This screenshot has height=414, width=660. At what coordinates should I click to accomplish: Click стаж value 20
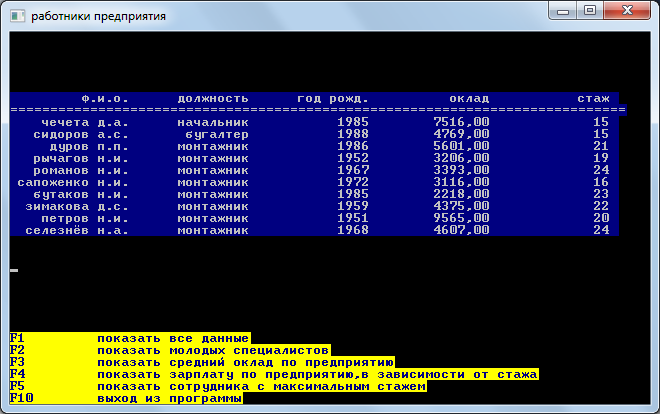click(x=601, y=218)
